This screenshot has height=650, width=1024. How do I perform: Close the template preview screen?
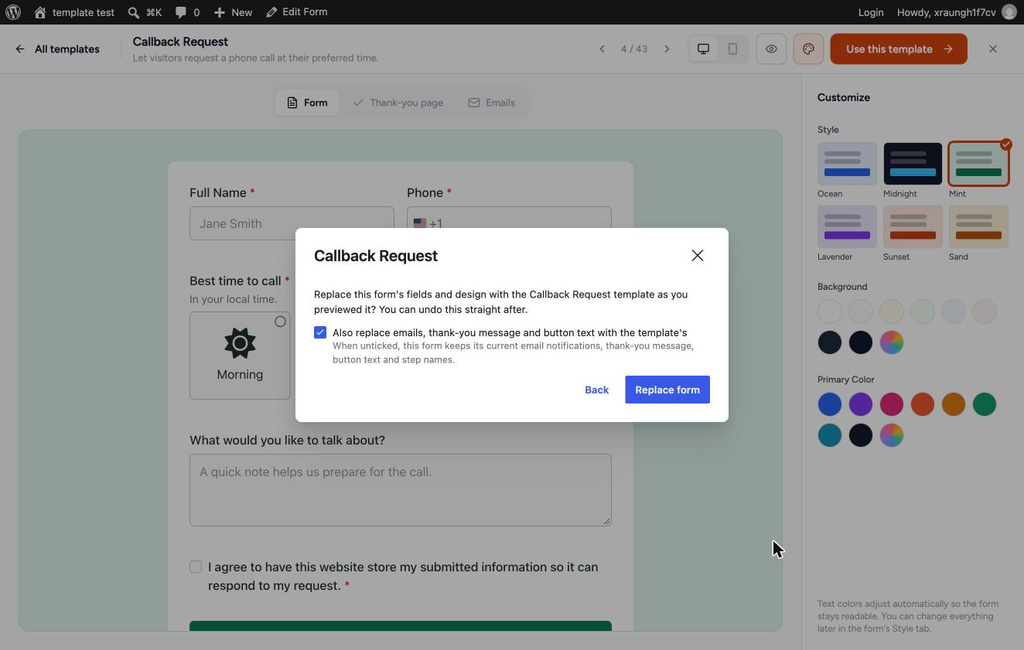point(993,49)
